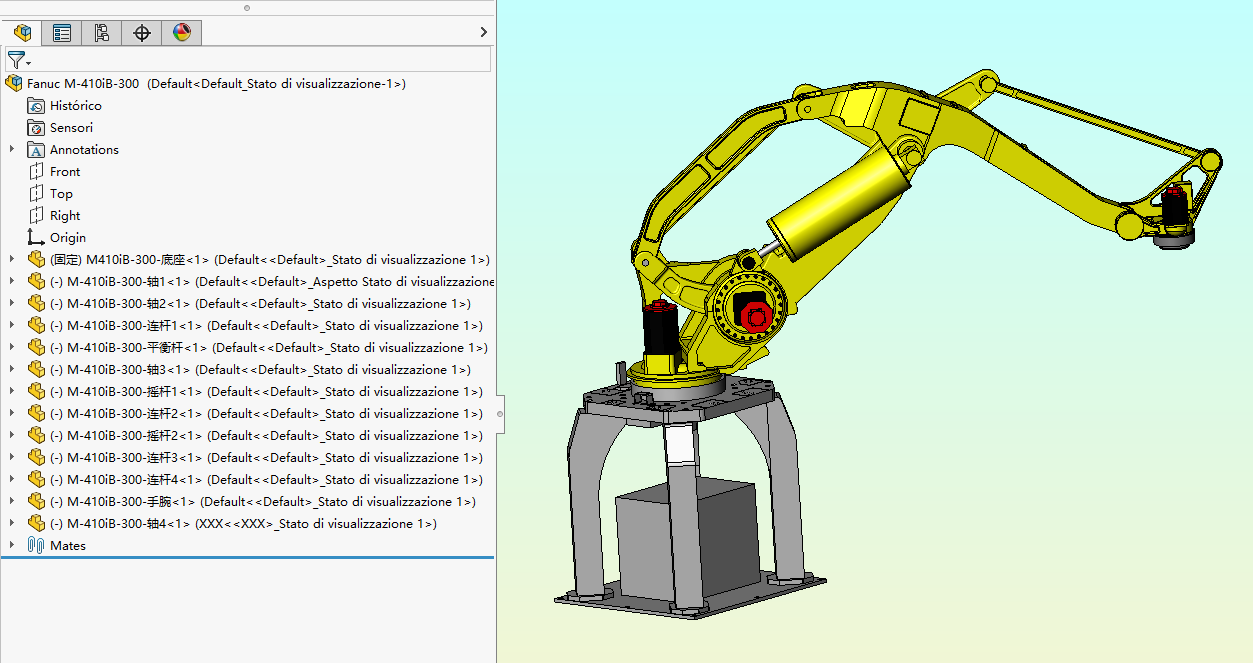Expand the M-410iB-300-连杆4<1> component

coord(12,479)
